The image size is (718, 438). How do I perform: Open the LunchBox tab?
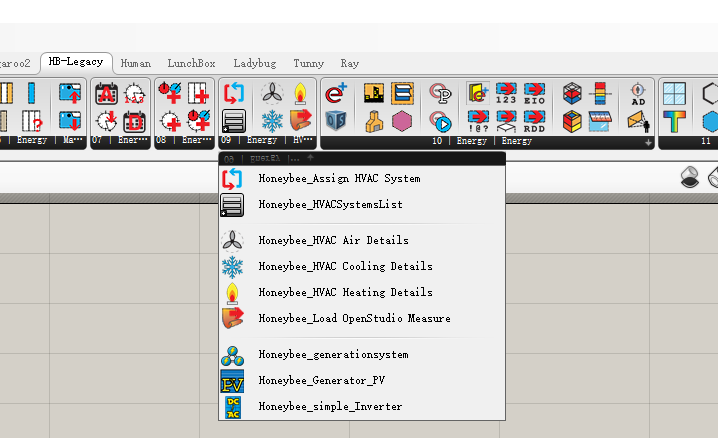(191, 63)
